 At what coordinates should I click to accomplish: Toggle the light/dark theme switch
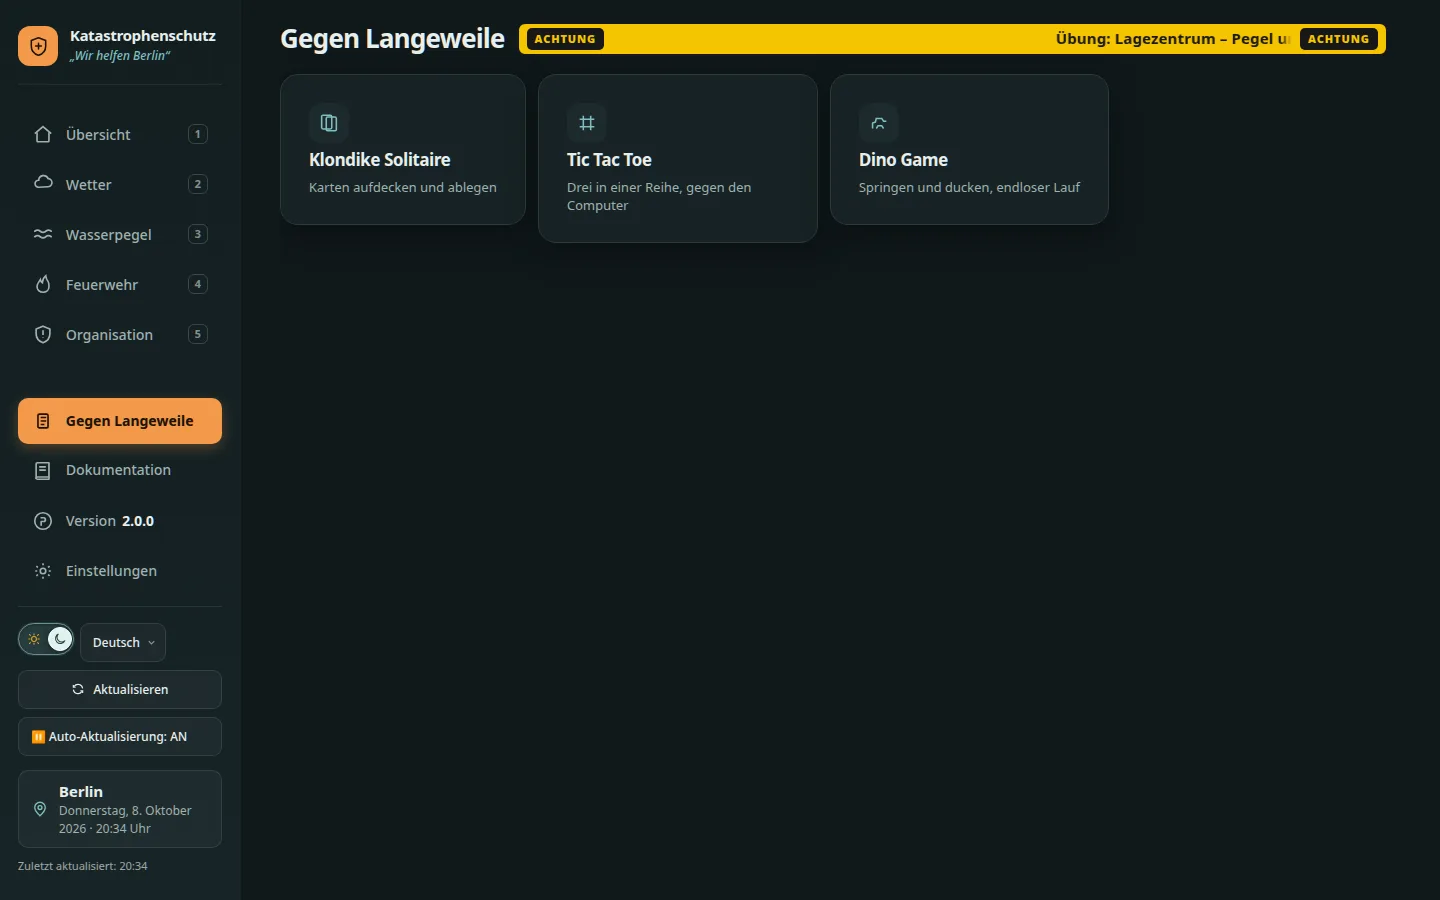(46, 639)
